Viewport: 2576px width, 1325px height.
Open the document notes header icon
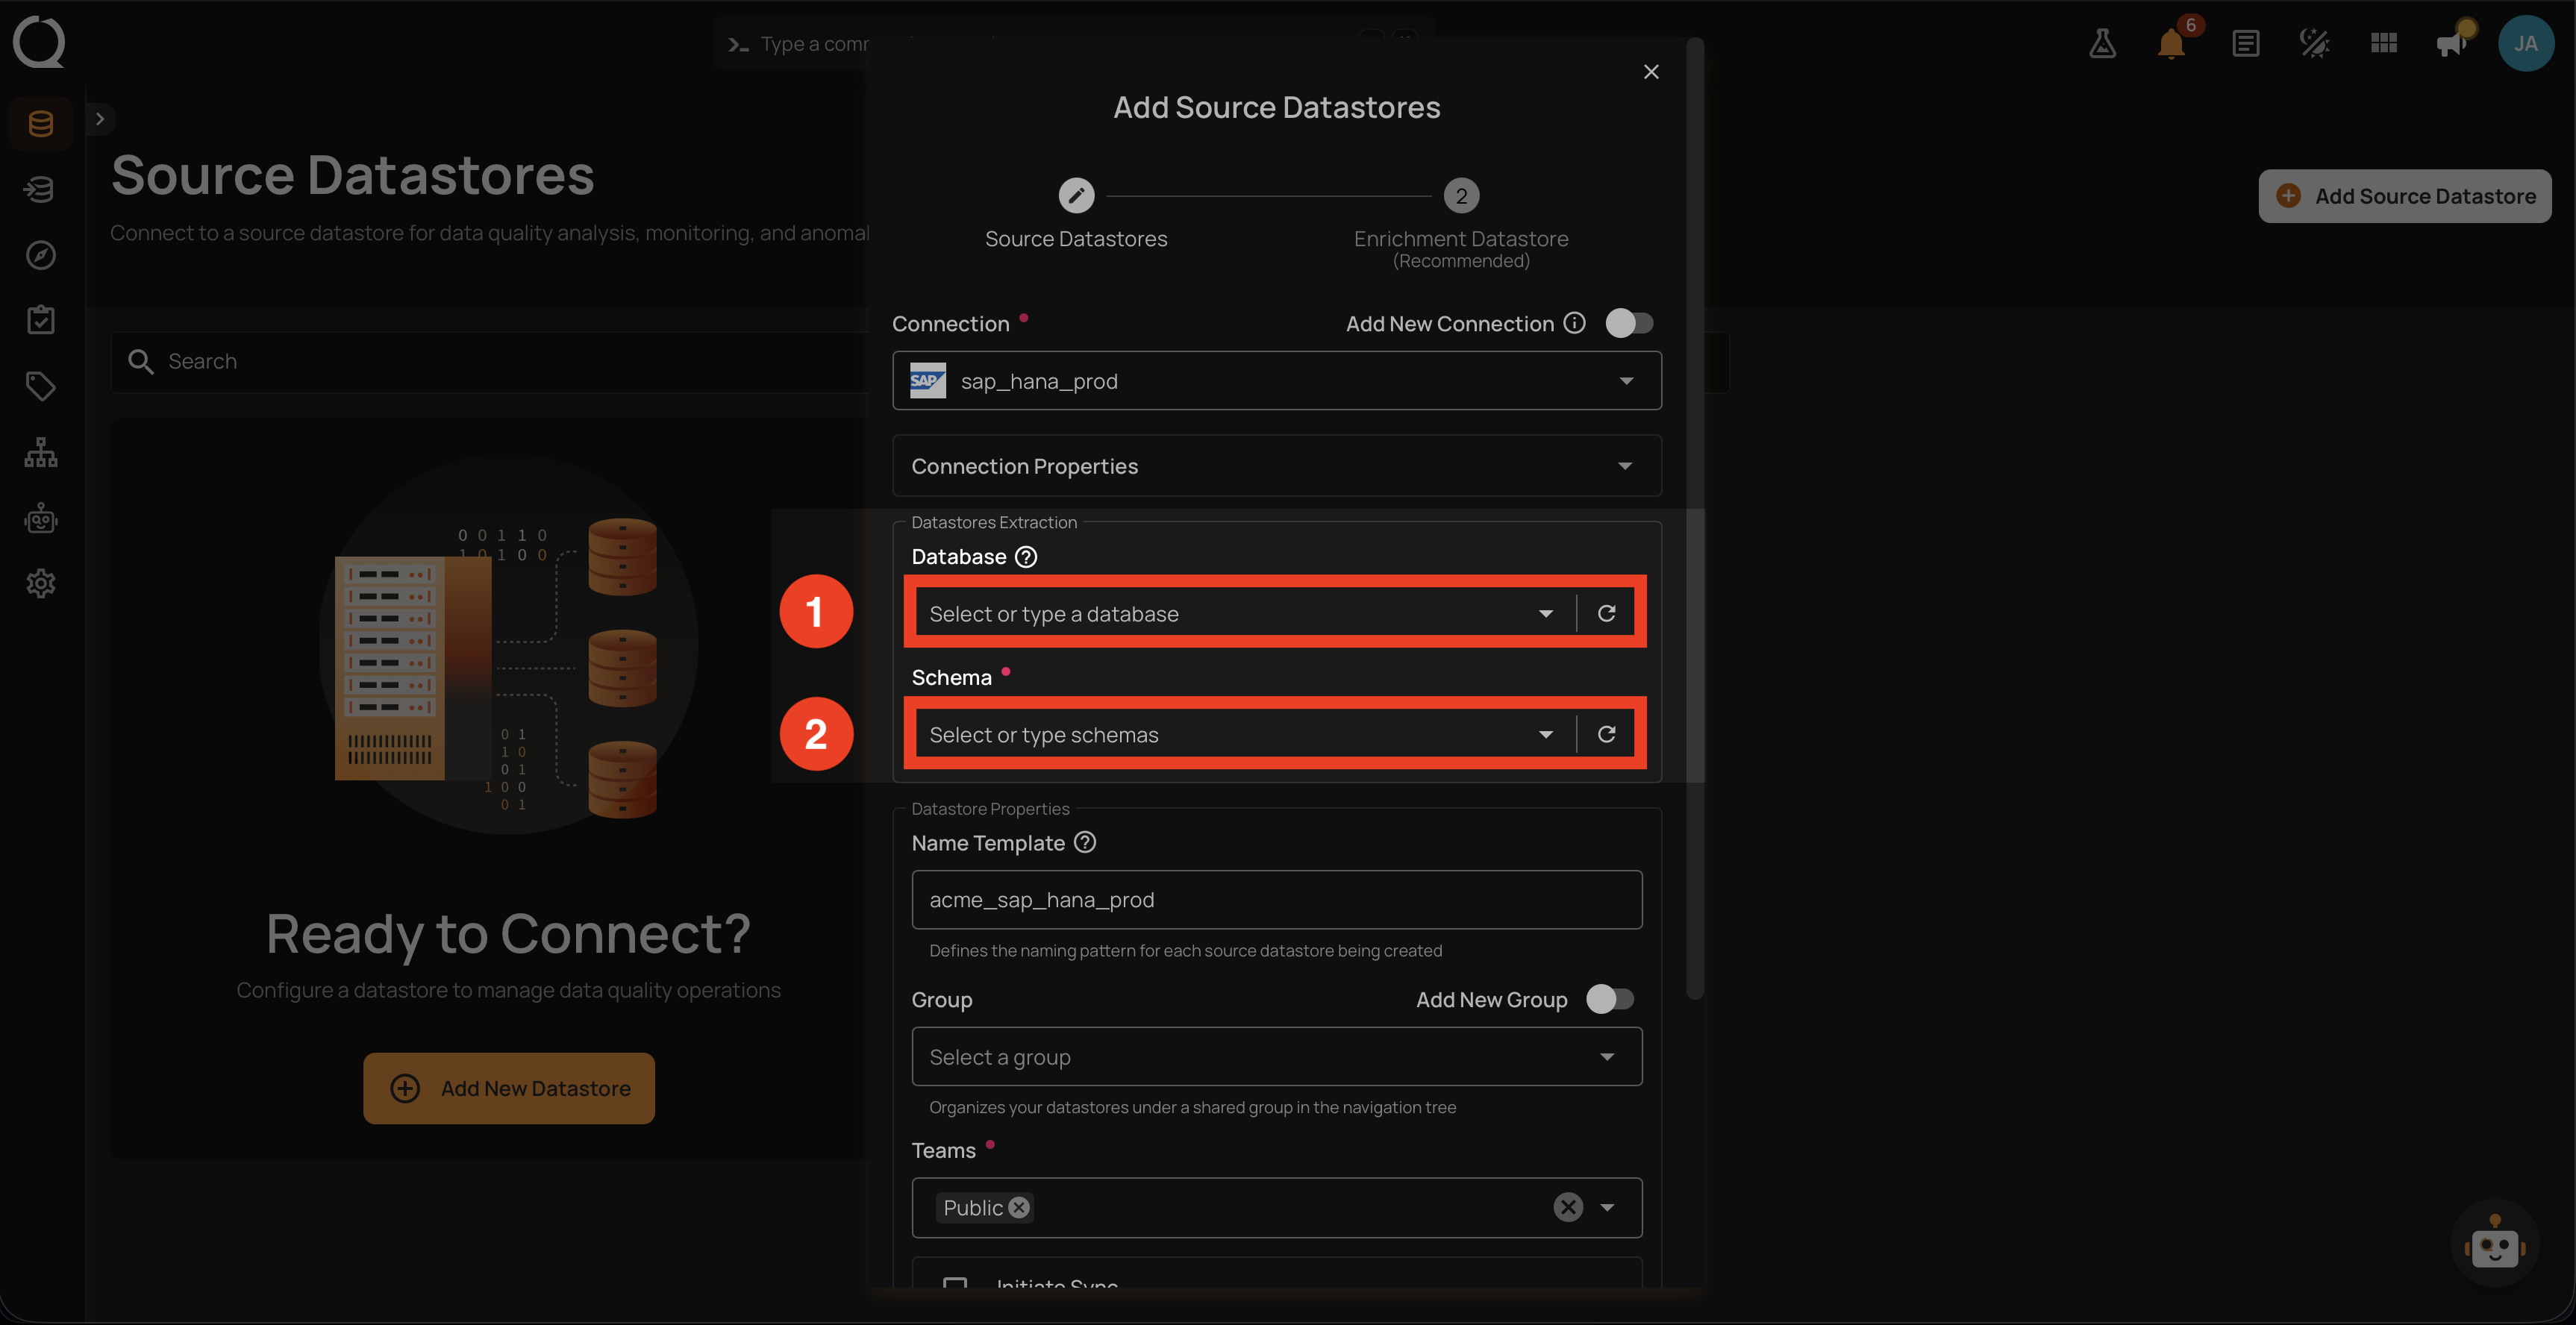tap(2245, 43)
